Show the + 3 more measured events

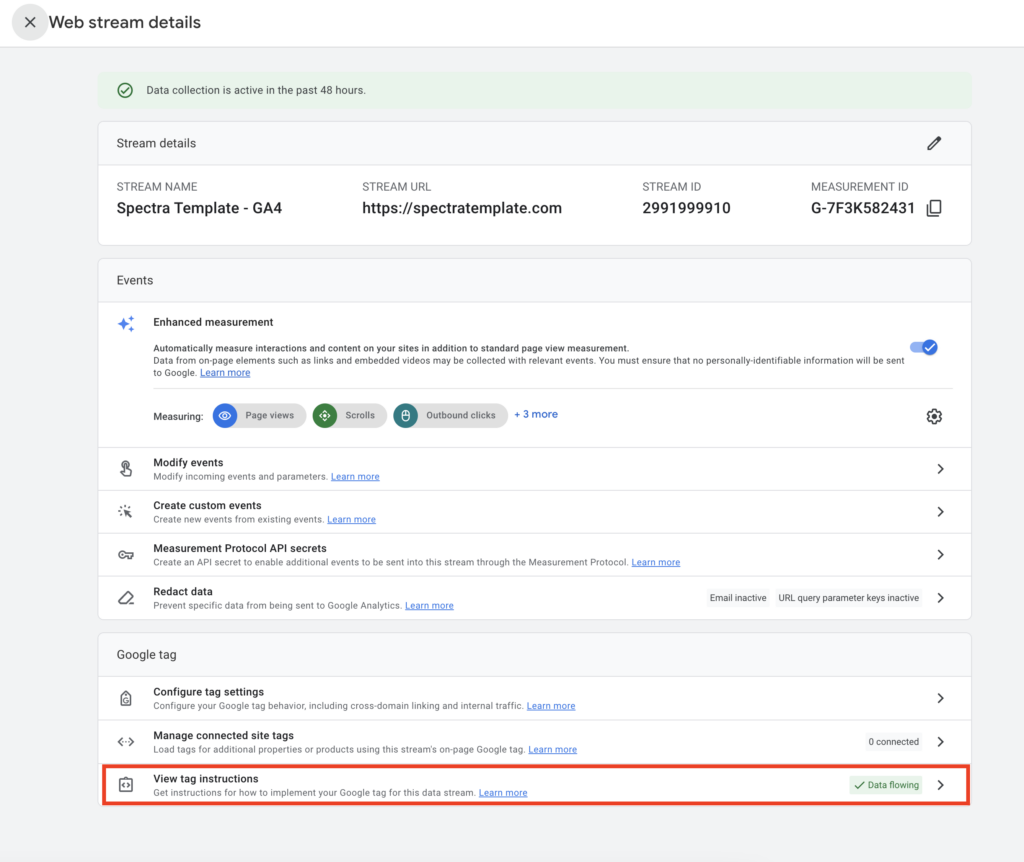(x=536, y=414)
